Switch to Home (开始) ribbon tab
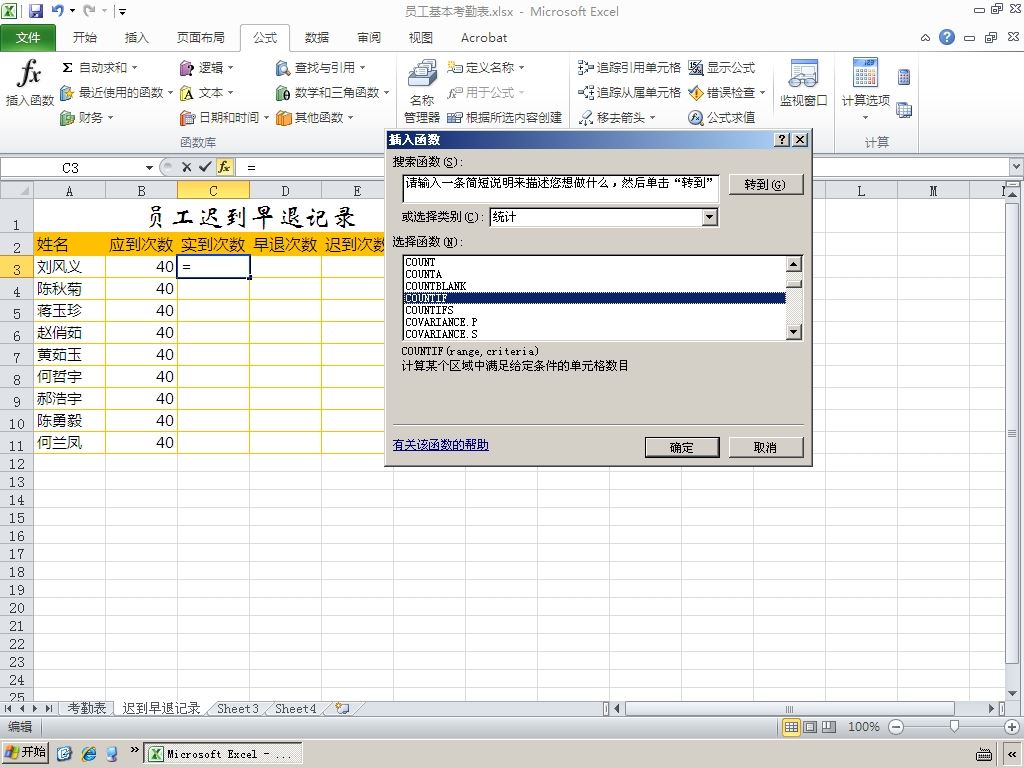1024x768 pixels. 85,38
